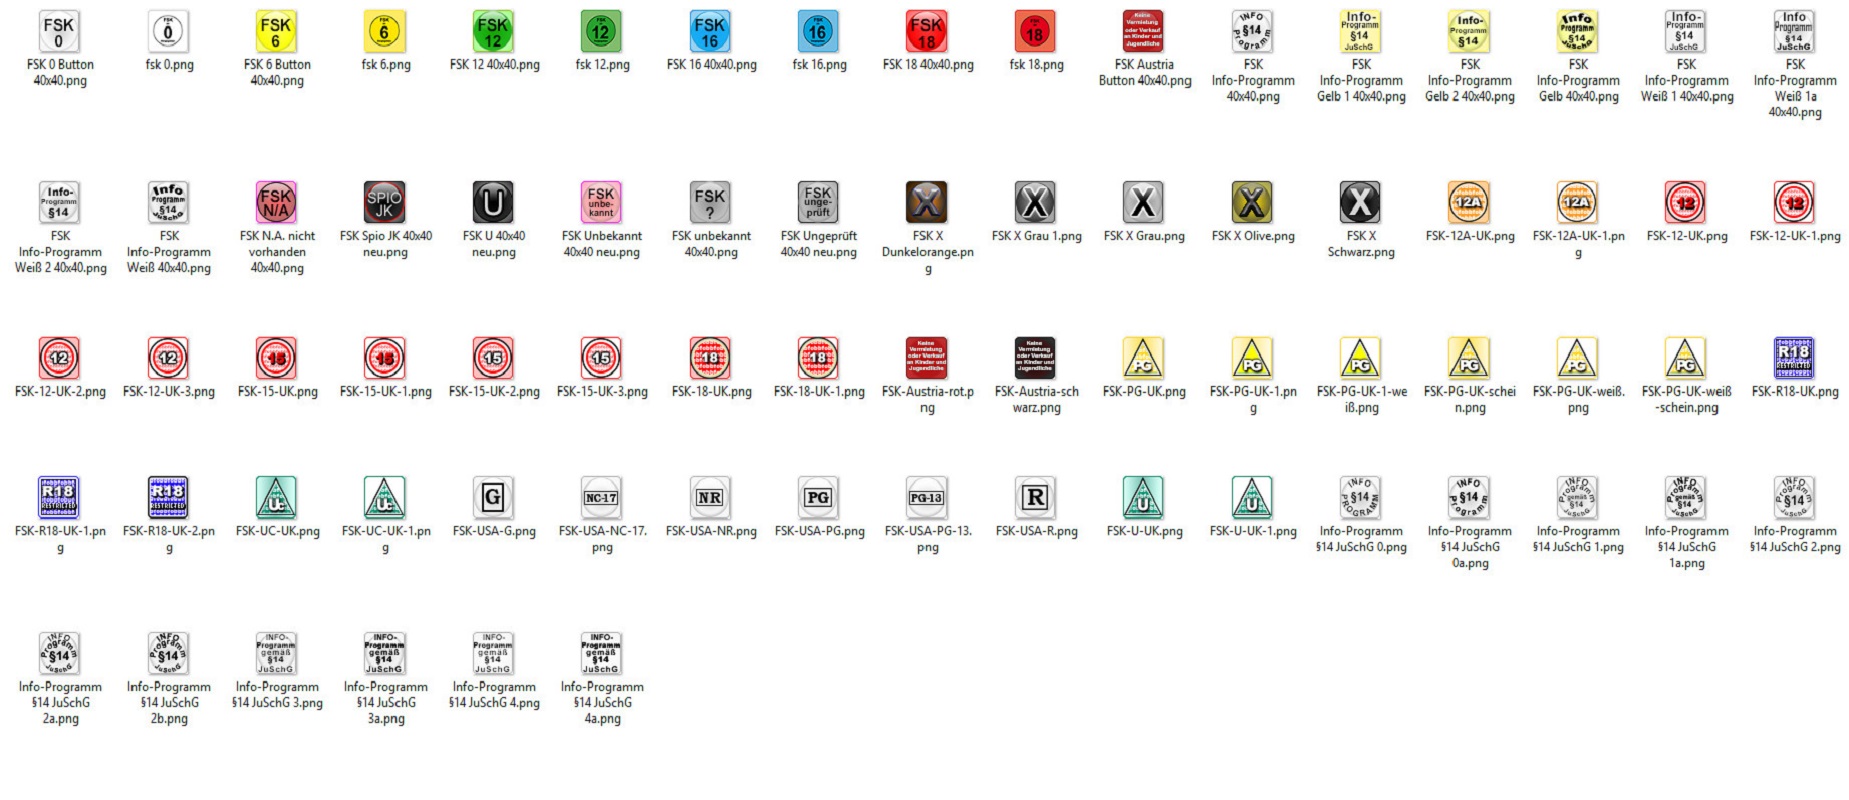Select the FSK-Austria-schwarz.png icon

pos(1036,358)
